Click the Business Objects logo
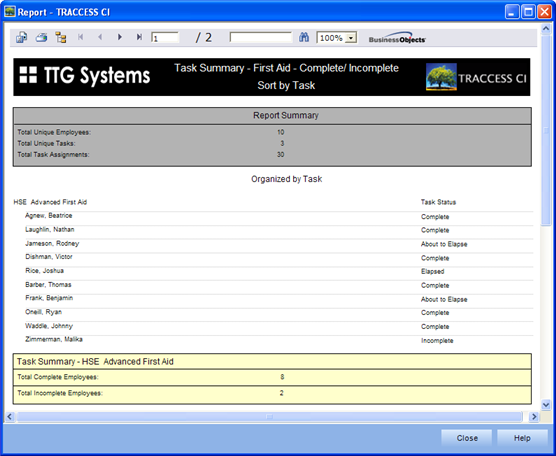Viewport: 556px width, 456px height. pyautogui.click(x=397, y=38)
